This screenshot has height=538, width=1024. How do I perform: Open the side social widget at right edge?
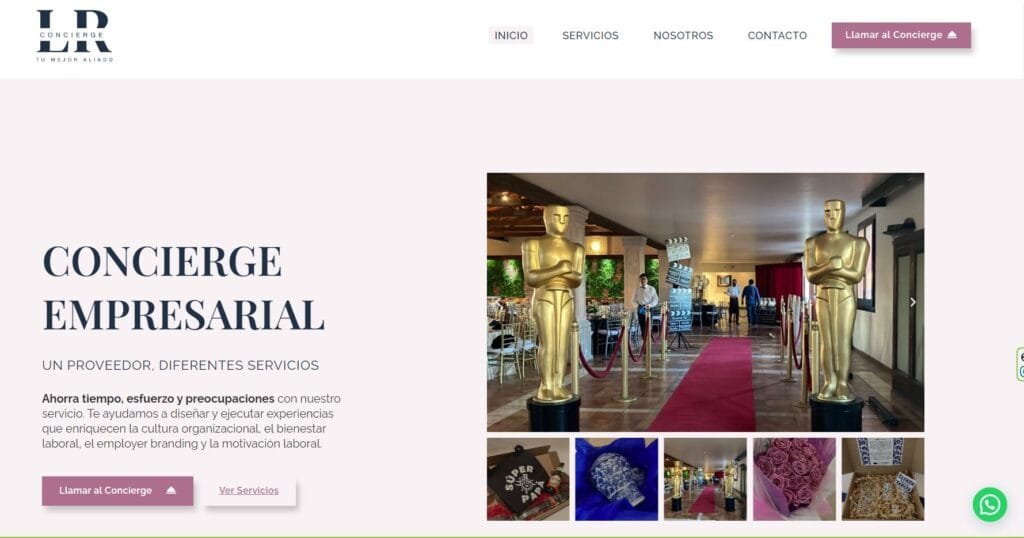tap(1020, 364)
